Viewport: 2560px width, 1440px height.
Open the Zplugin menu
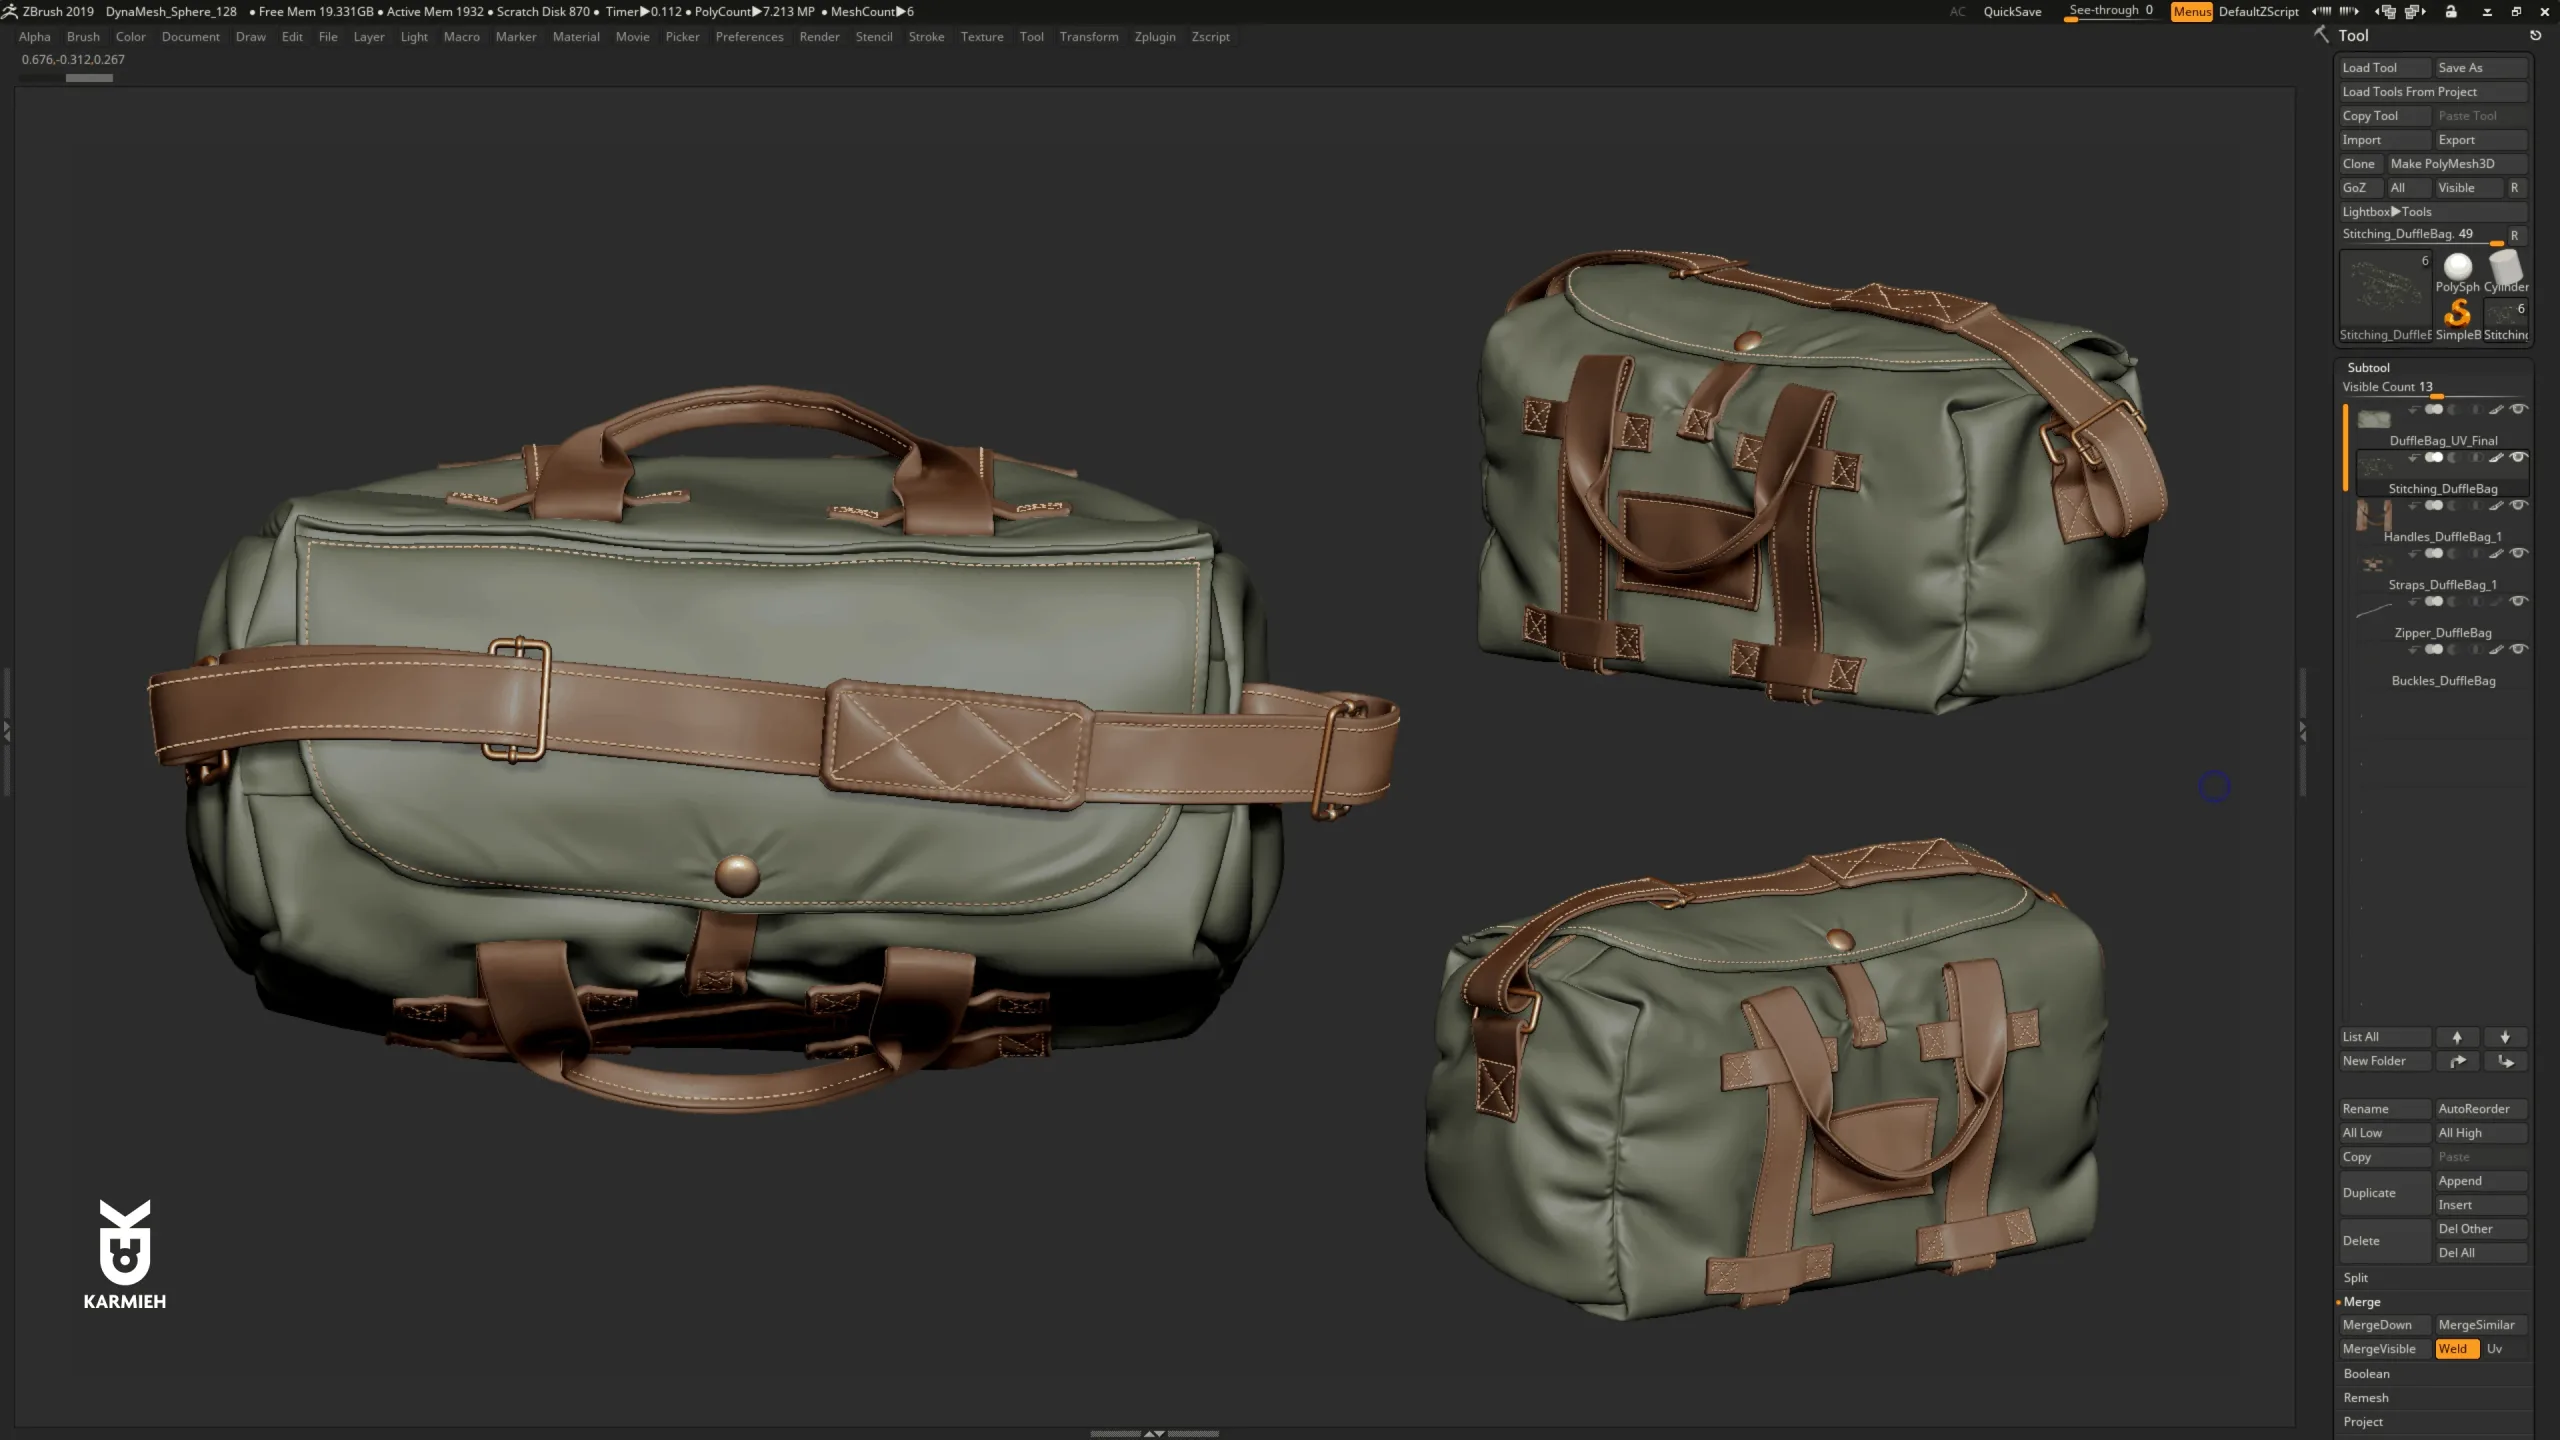pyautogui.click(x=1155, y=36)
